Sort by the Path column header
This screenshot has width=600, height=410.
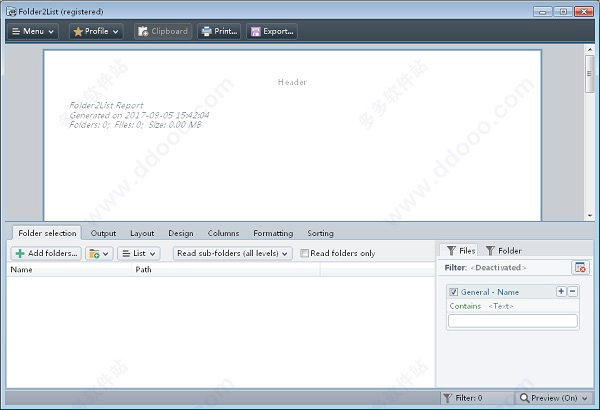click(x=226, y=270)
